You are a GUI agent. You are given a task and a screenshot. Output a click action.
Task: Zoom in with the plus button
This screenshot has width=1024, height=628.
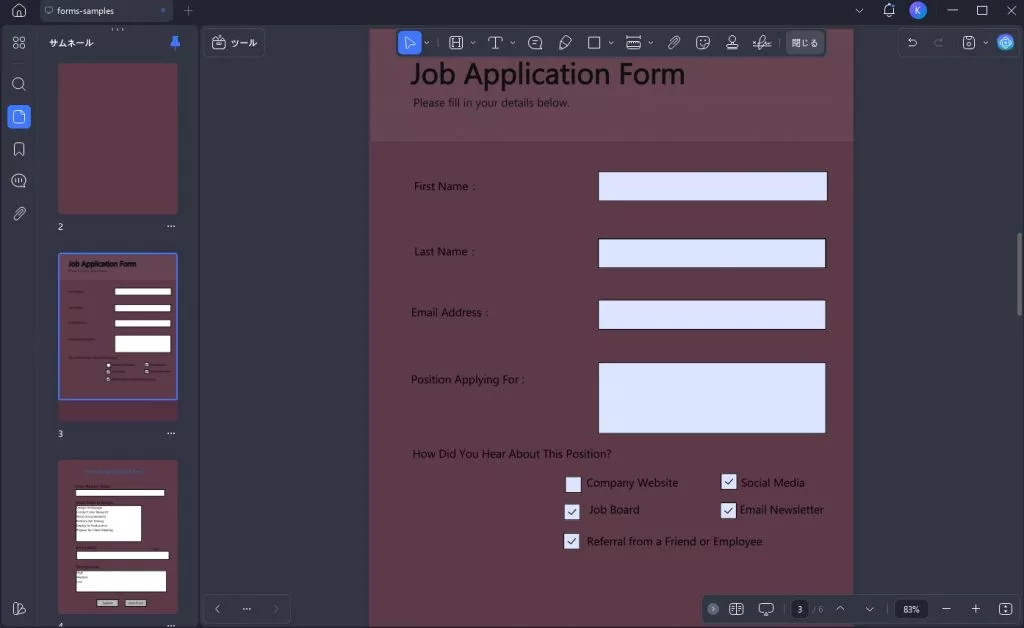coord(976,609)
